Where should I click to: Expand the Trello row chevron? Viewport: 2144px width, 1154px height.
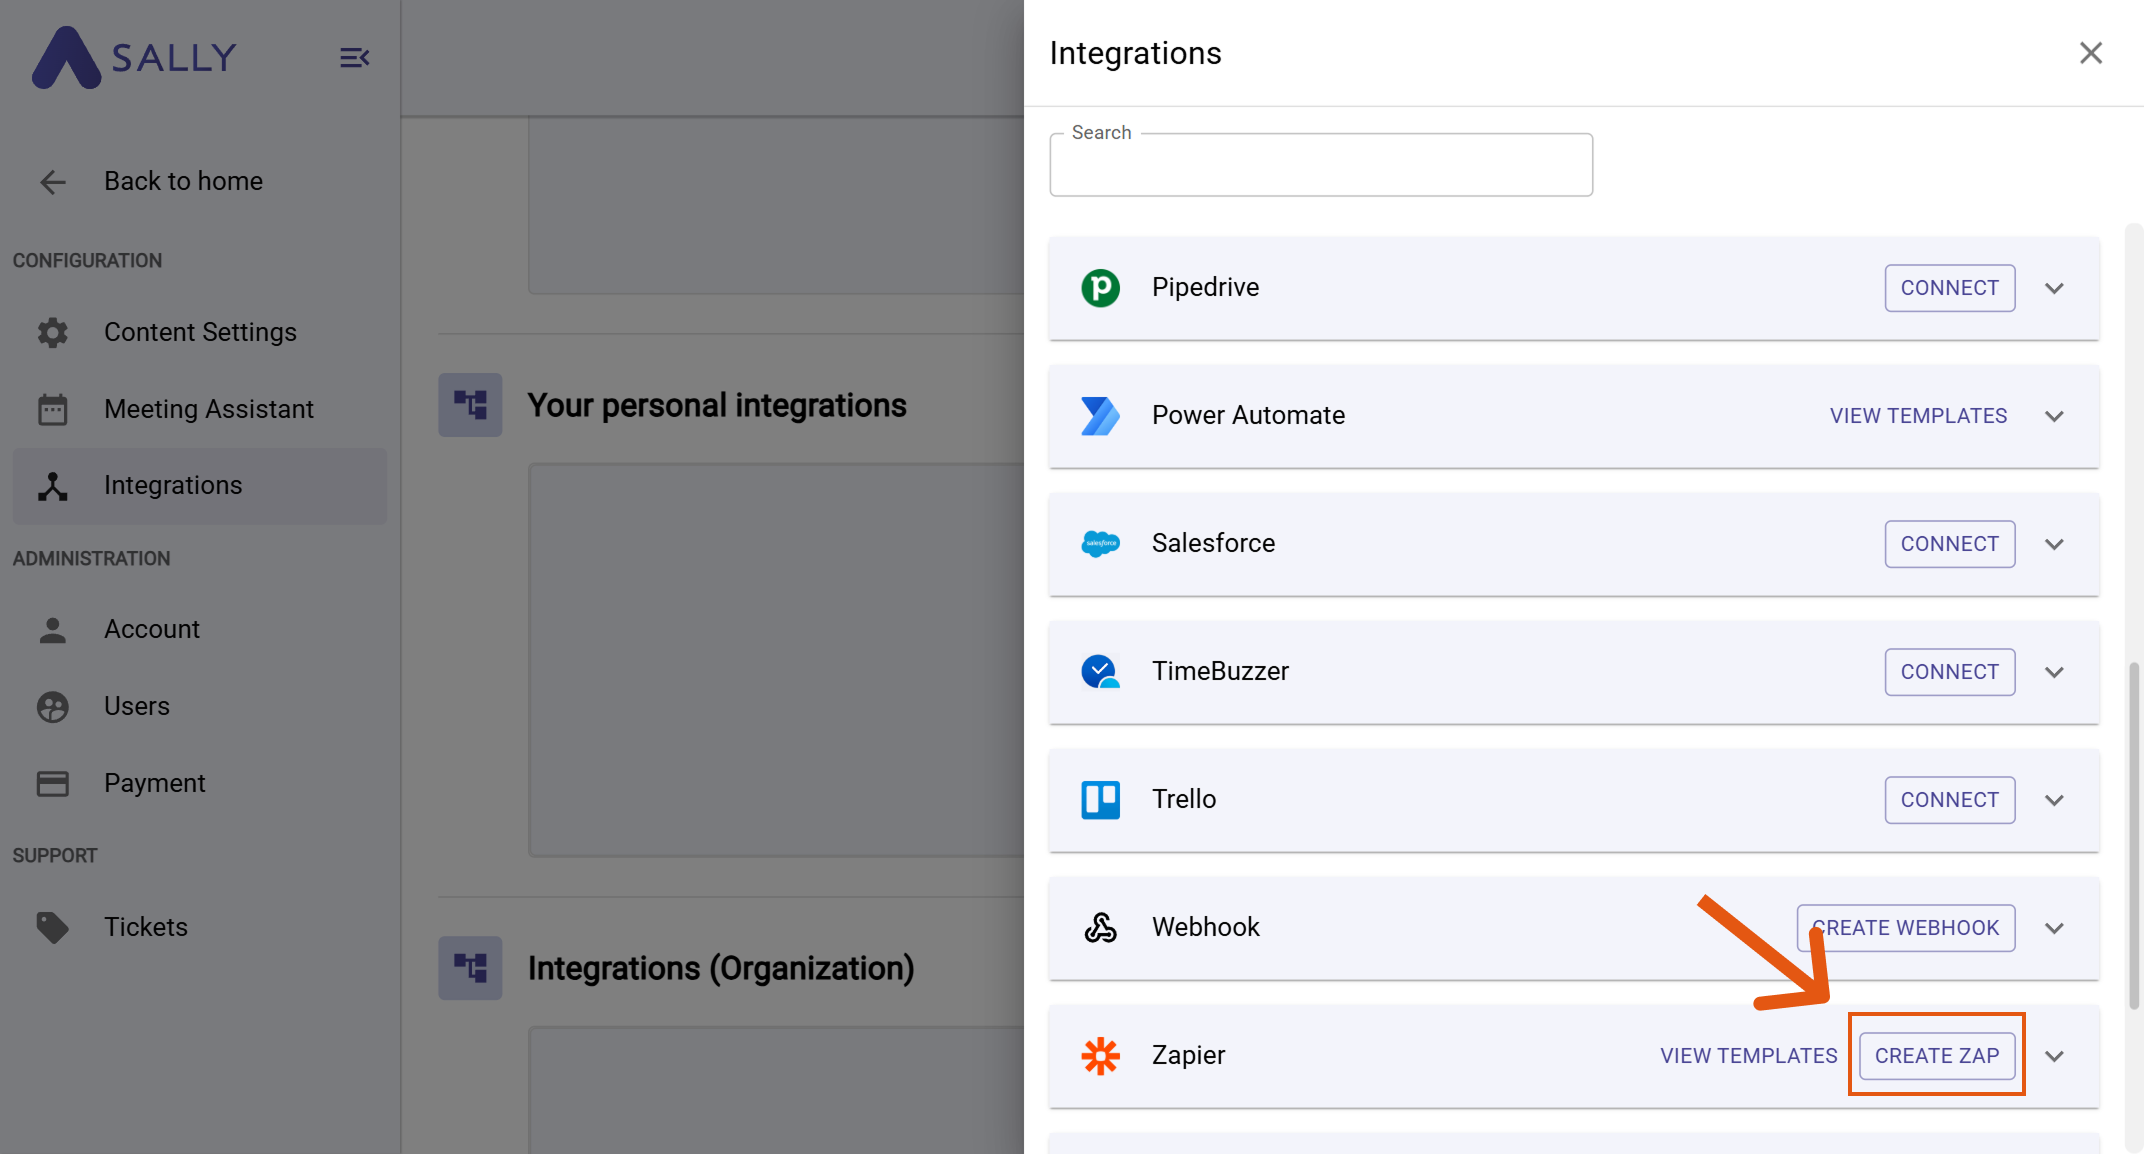point(2054,800)
